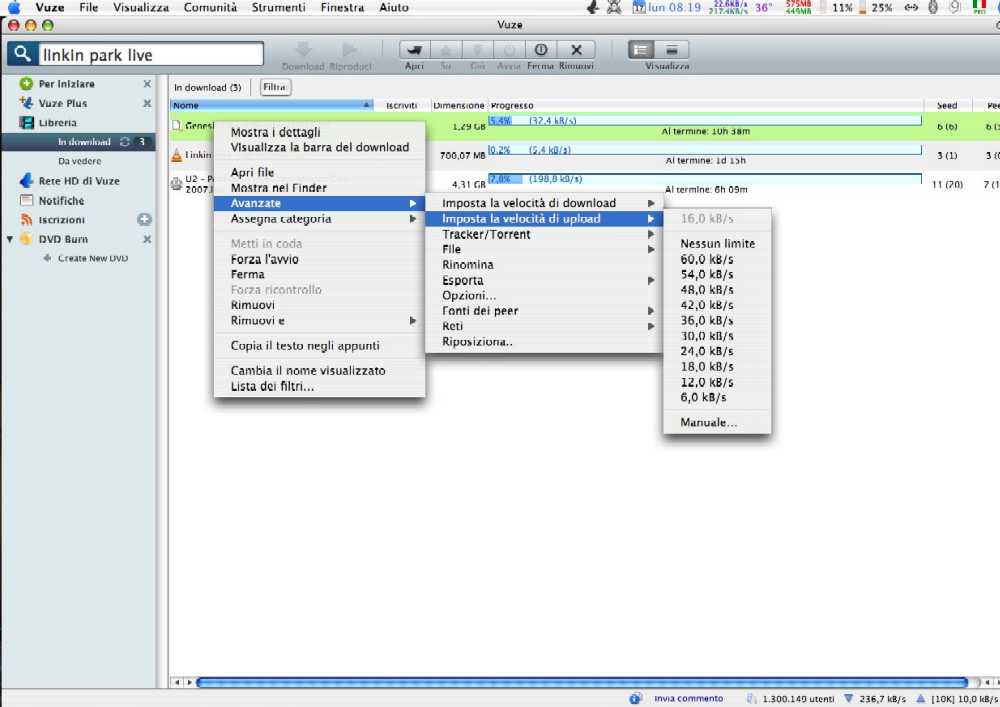The height and width of the screenshot is (707, 1000).
Task: Expand the 'Rimuovi e' submenu
Action: tap(320, 321)
